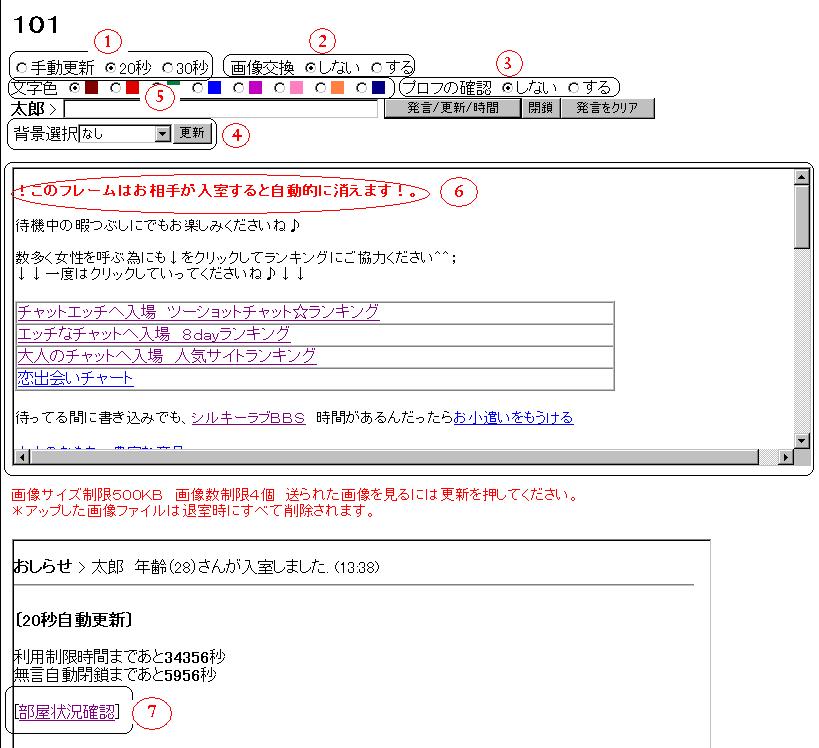Pick the pink text color swatch
The image size is (819, 748).
pyautogui.click(x=281, y=88)
